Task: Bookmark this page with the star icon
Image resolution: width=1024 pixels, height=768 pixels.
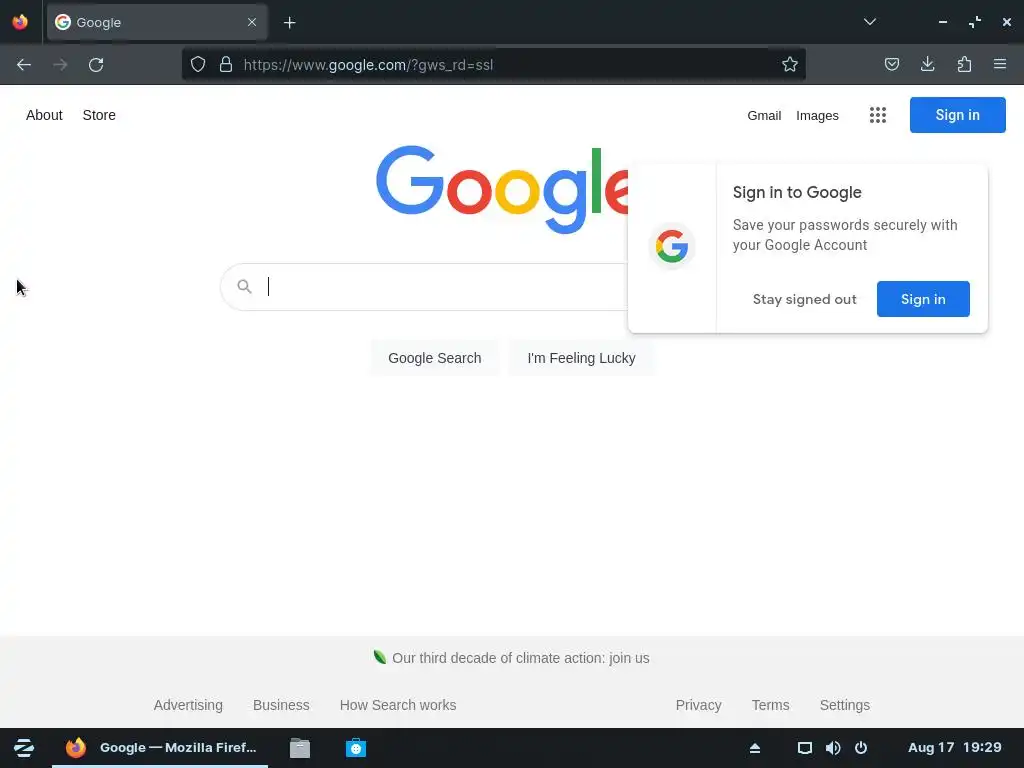Action: coord(790,64)
